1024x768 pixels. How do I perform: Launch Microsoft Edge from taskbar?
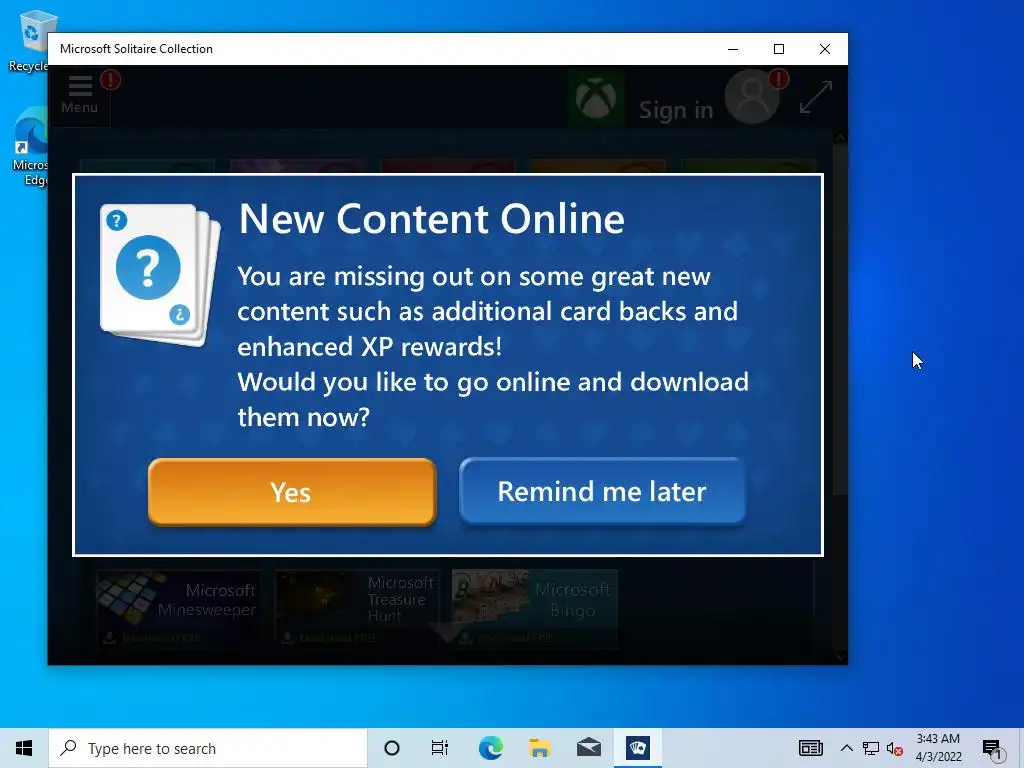pyautogui.click(x=490, y=748)
